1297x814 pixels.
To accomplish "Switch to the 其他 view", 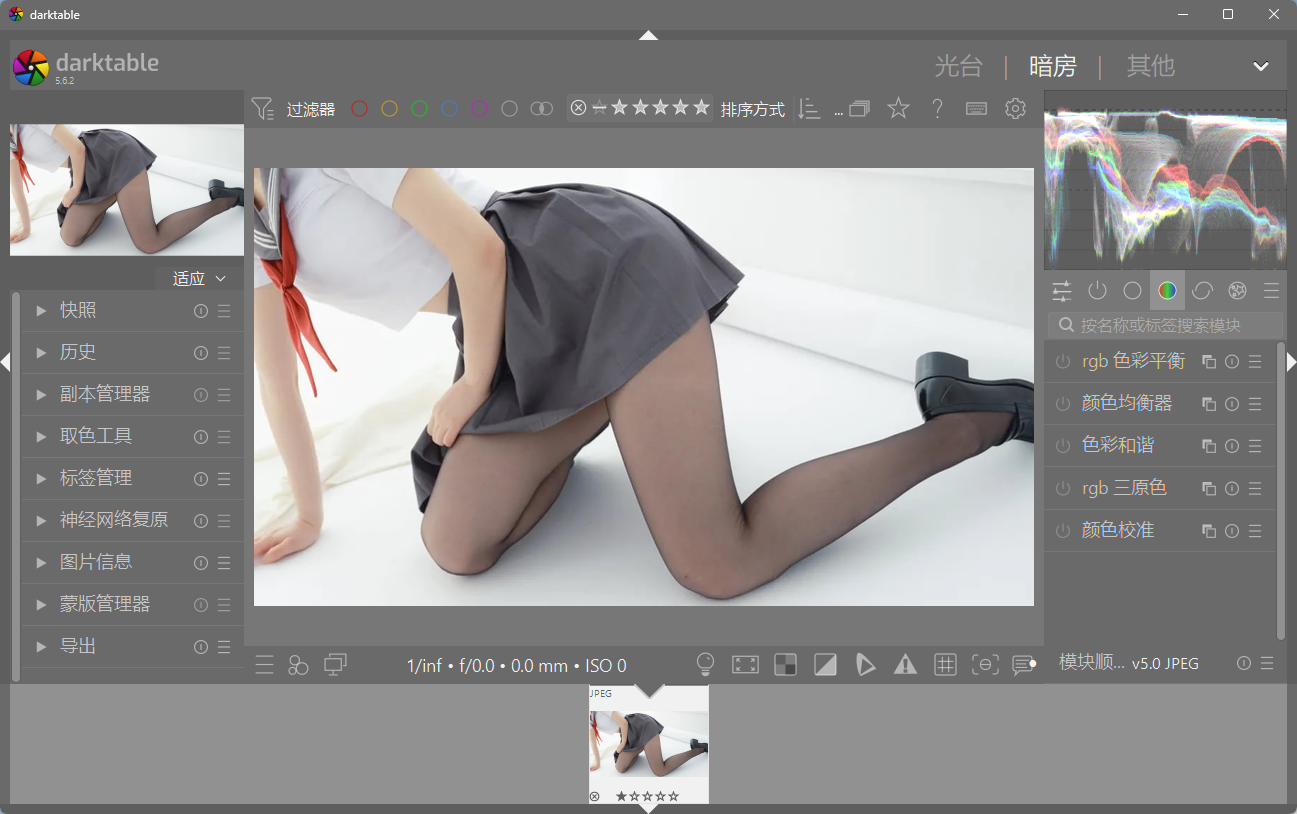I will coord(1150,67).
